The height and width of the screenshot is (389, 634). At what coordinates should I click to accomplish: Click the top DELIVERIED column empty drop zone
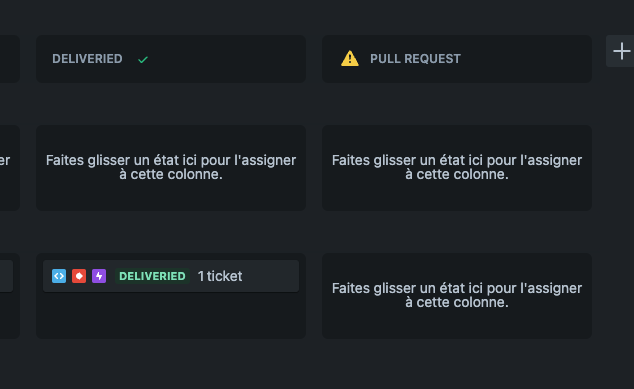[171, 168]
